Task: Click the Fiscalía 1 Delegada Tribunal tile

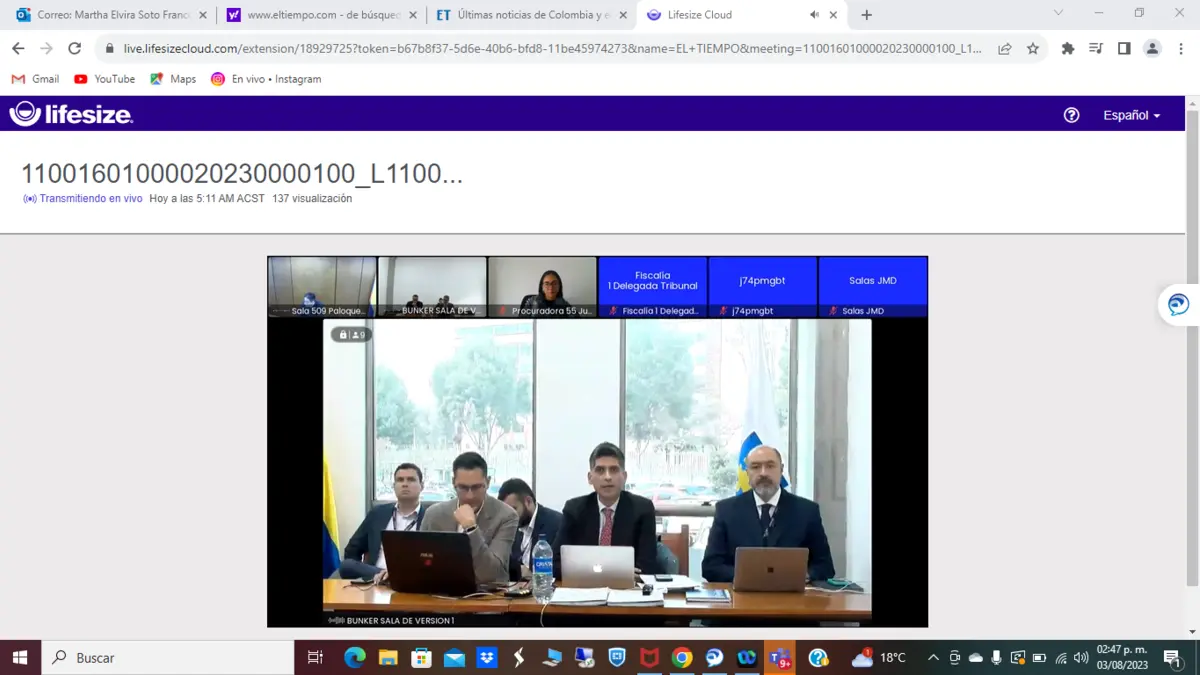Action: [652, 287]
